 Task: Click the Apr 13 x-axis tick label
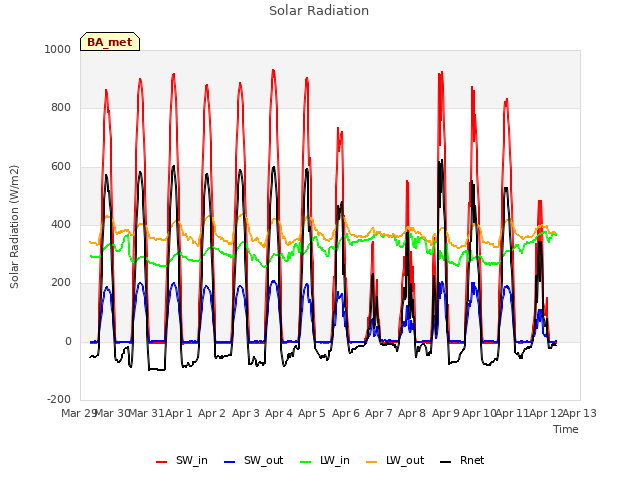[580, 413]
